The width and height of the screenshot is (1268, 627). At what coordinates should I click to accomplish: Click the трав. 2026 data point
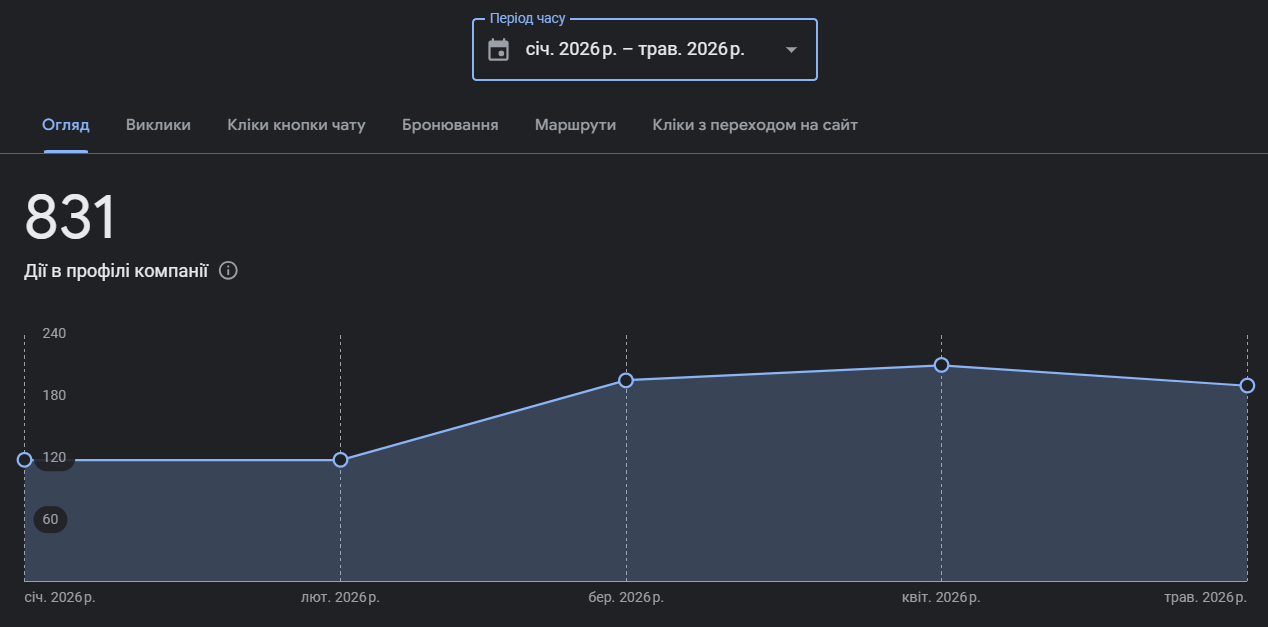click(1247, 386)
